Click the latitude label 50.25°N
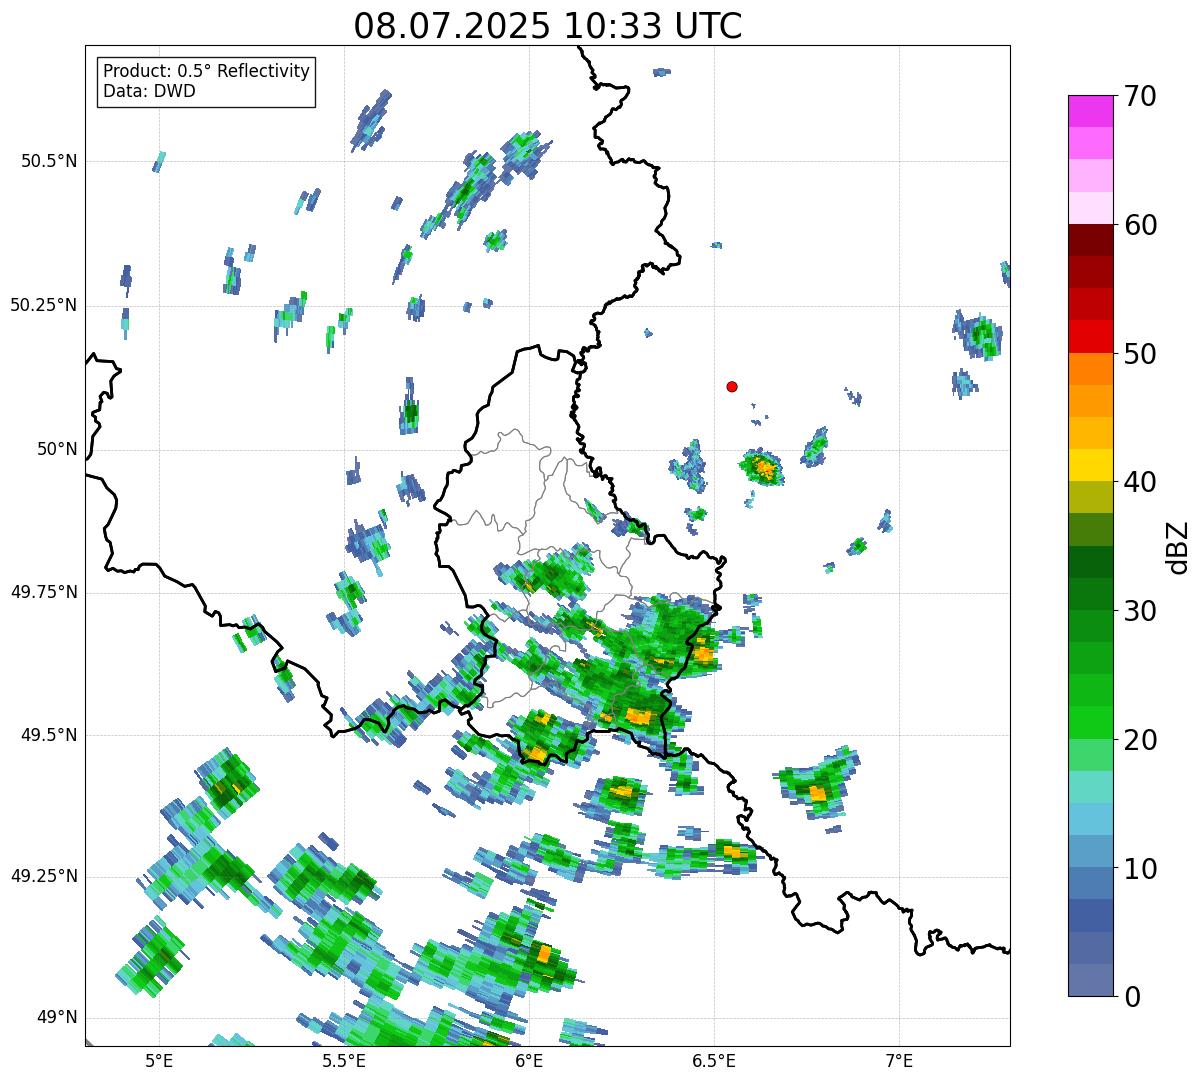Viewport: 1202px width, 1081px height. pos(44,305)
